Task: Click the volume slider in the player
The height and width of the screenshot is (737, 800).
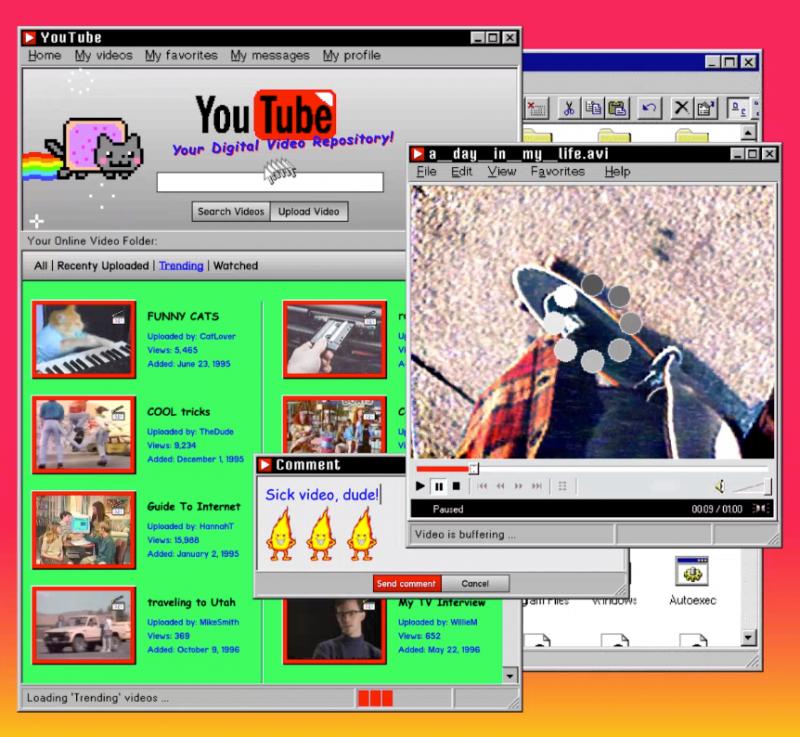Action: pos(752,487)
